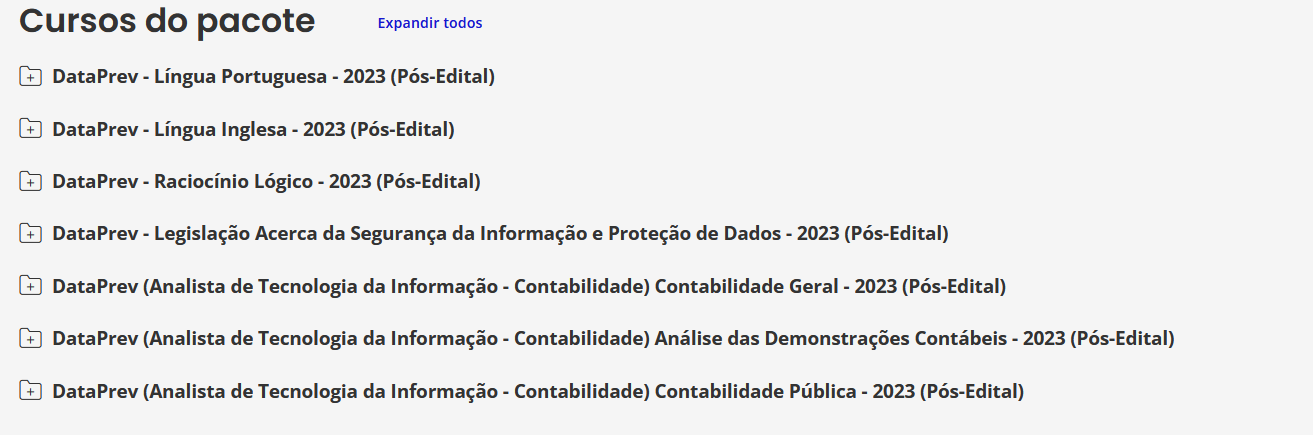Image resolution: width=1313 pixels, height=435 pixels.
Task: Select the DataPrev Língua Inglesa course title
Action: [x=253, y=129]
